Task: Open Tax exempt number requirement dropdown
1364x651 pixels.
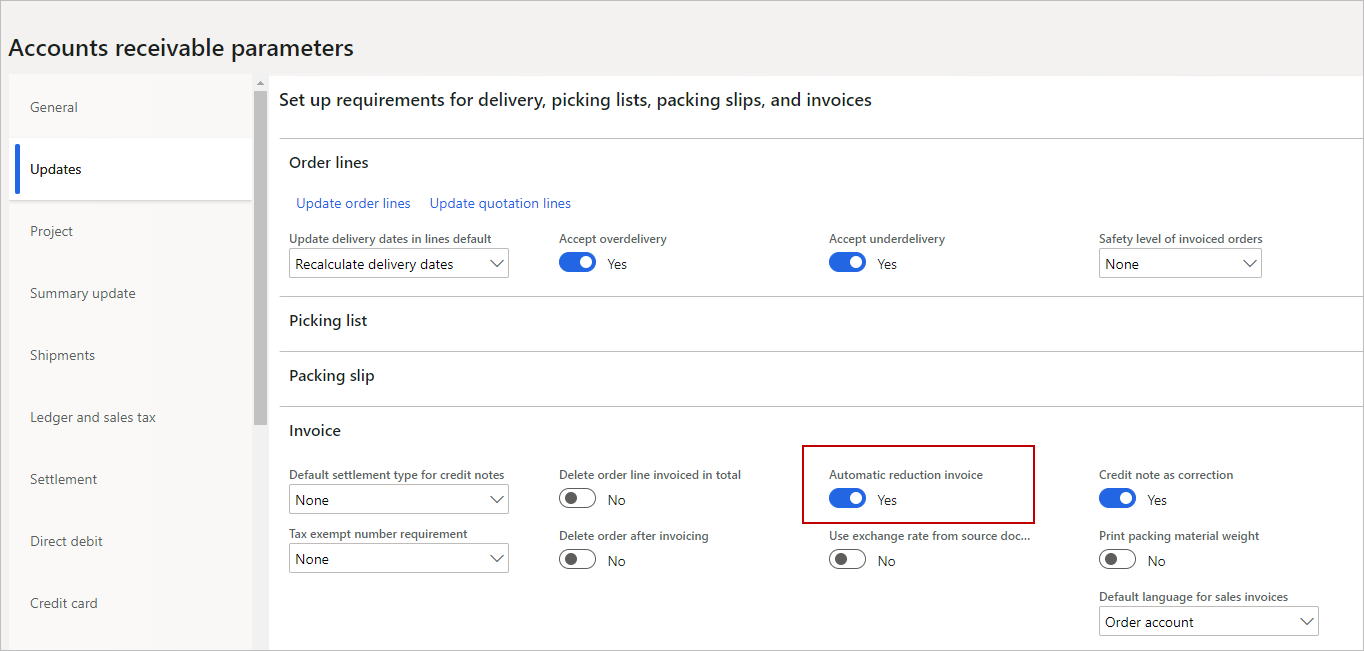Action: [398, 559]
